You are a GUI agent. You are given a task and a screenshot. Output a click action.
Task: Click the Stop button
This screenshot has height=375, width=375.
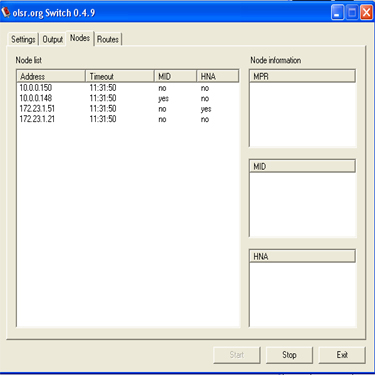[x=289, y=355]
